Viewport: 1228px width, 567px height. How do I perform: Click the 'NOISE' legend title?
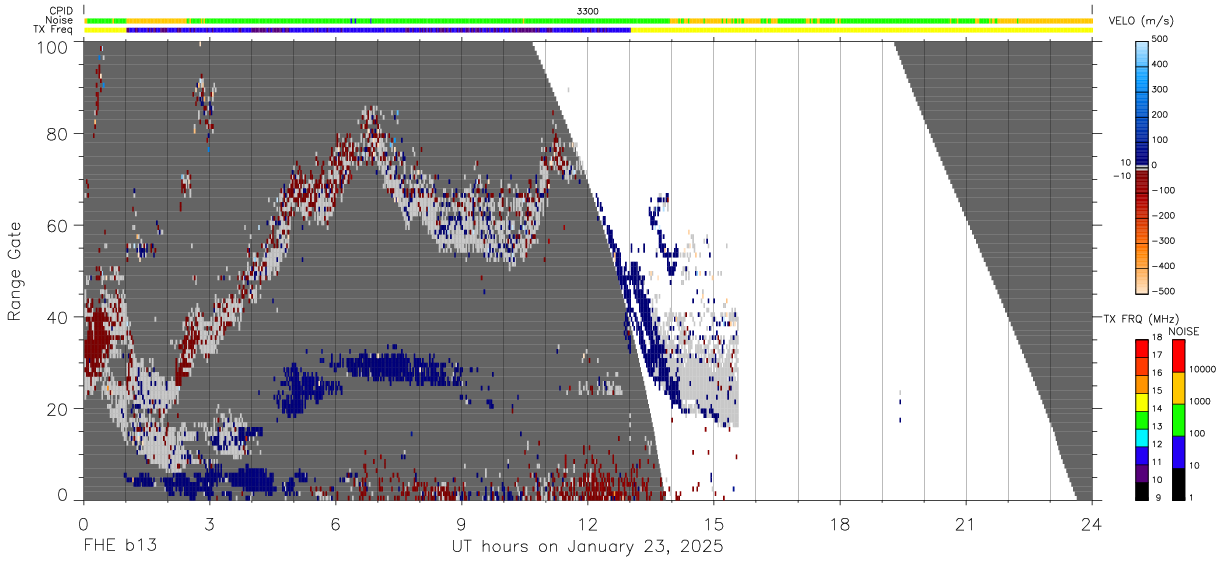point(1184,330)
